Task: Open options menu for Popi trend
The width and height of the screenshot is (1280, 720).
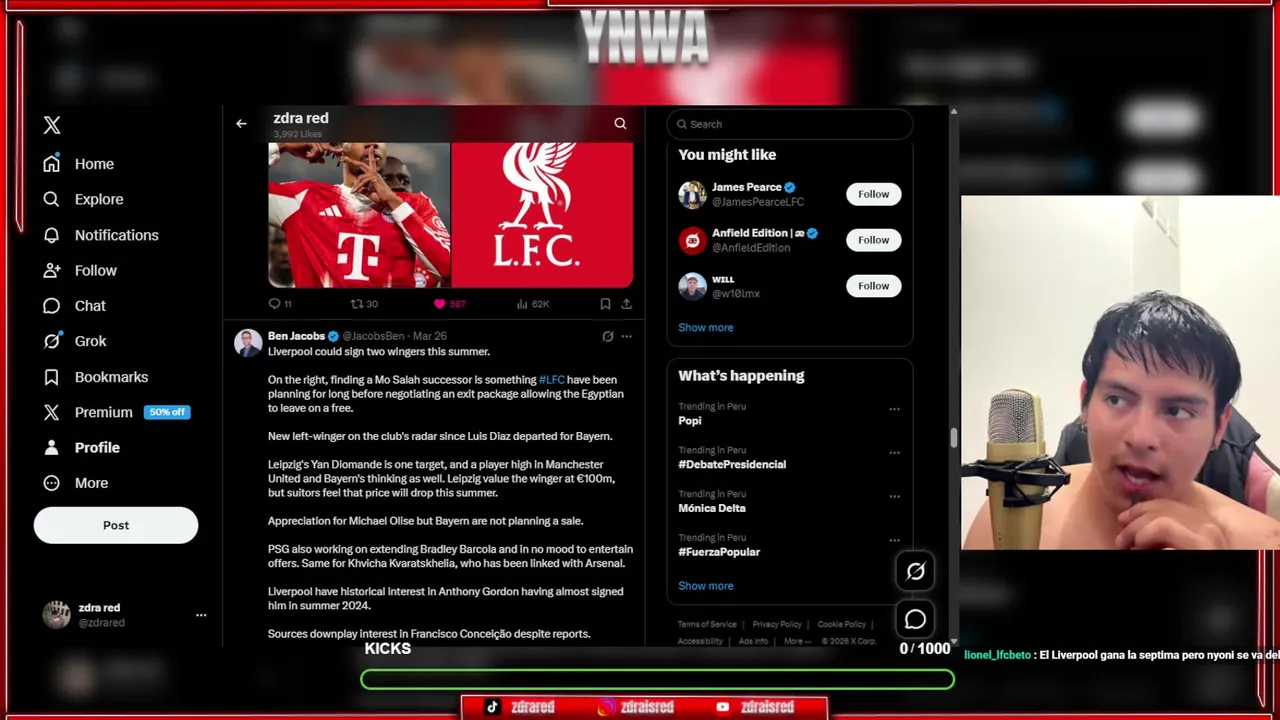Action: pyautogui.click(x=894, y=409)
